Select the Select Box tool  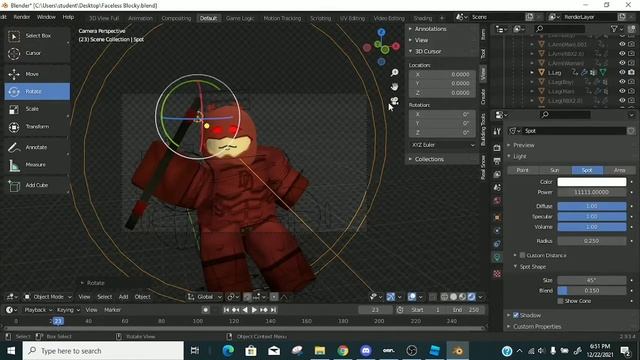tap(37, 36)
